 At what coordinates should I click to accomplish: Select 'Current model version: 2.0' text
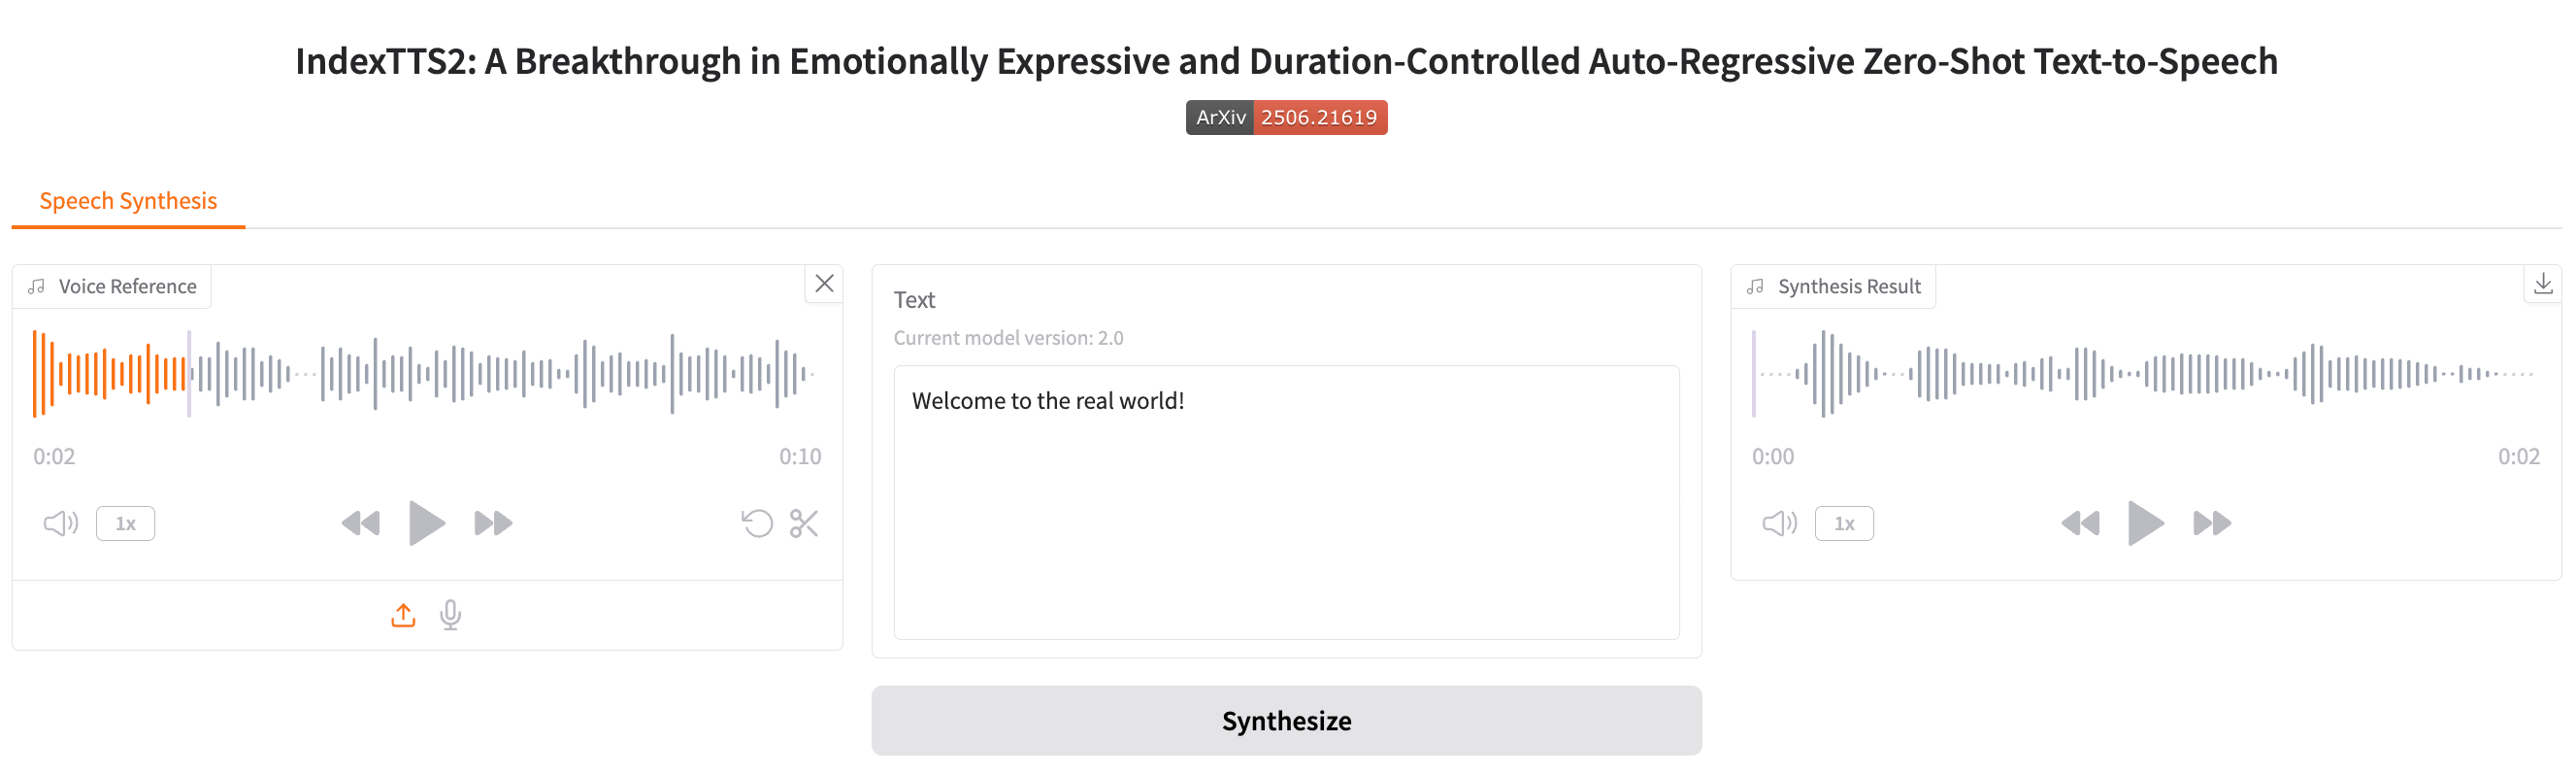pyautogui.click(x=1008, y=338)
